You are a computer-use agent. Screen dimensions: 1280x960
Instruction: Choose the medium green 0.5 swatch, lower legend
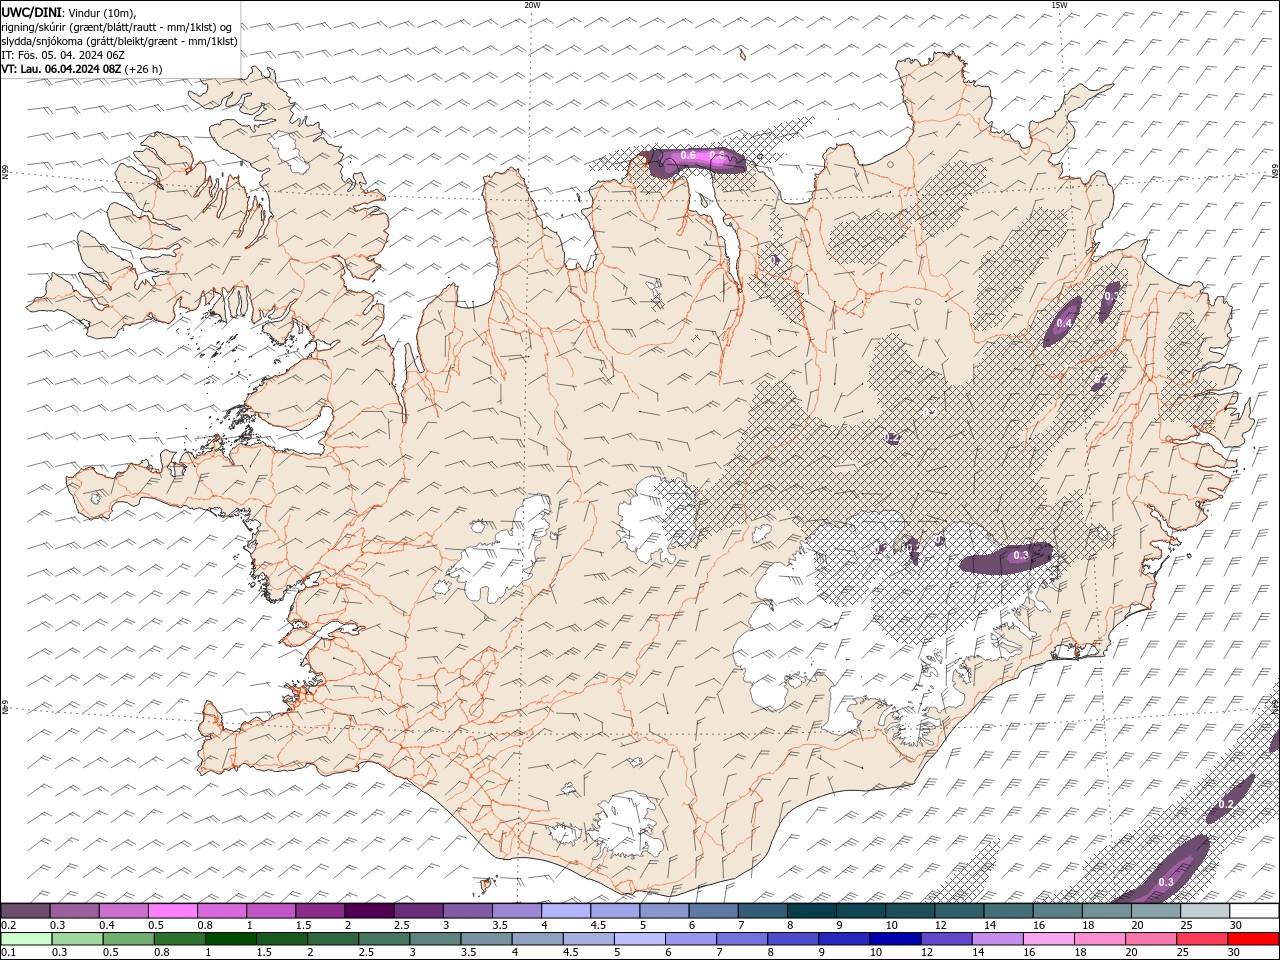[128, 938]
